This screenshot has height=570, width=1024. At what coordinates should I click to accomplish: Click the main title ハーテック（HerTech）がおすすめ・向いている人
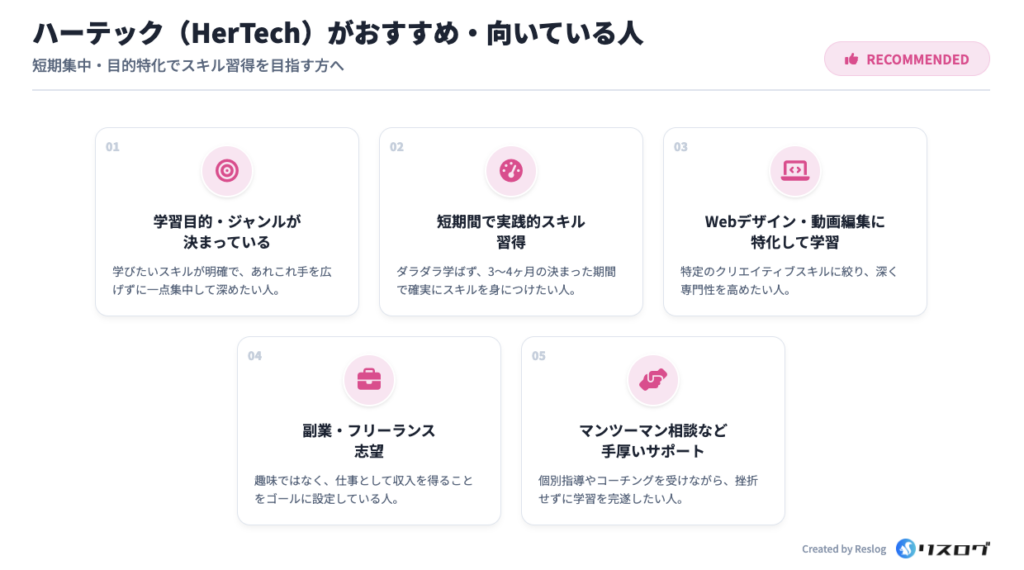click(x=338, y=32)
